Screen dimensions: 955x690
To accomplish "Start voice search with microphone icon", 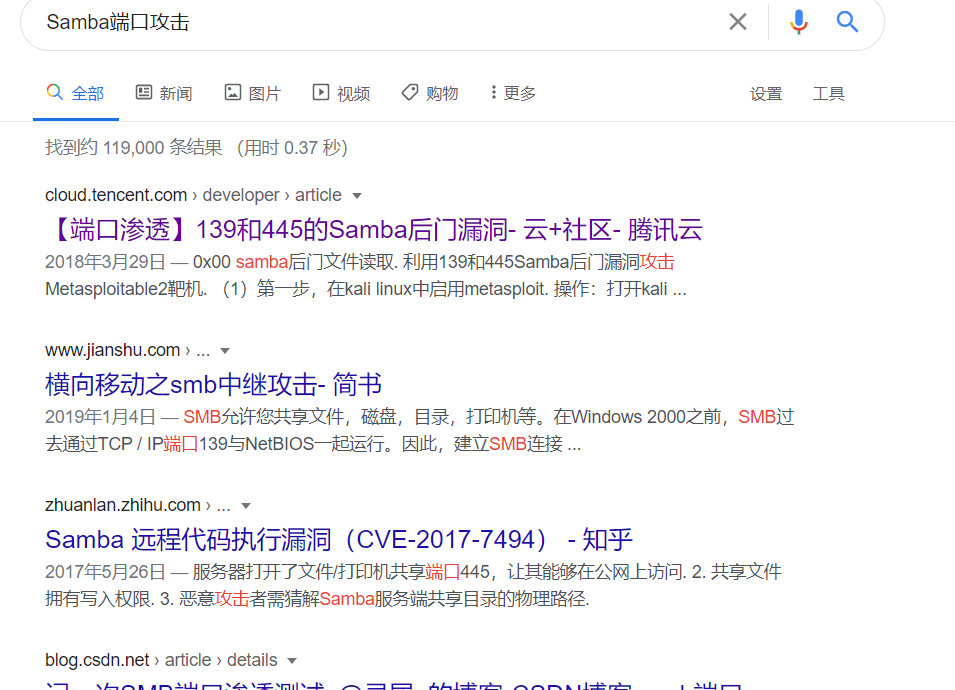I will tap(798, 22).
